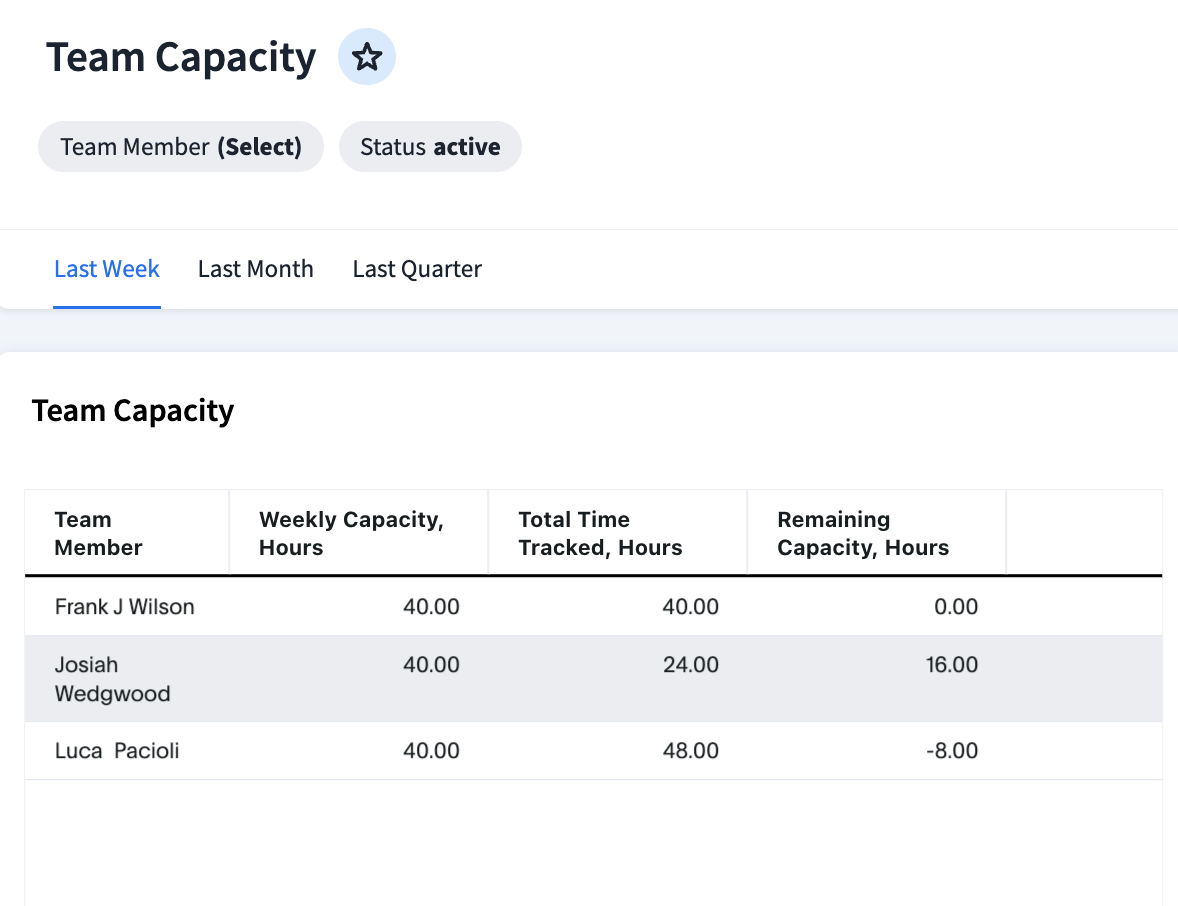This screenshot has width=1178, height=906.
Task: Click Josiah Wedgwood's 16.00 remaining capacity
Action: [x=951, y=665]
